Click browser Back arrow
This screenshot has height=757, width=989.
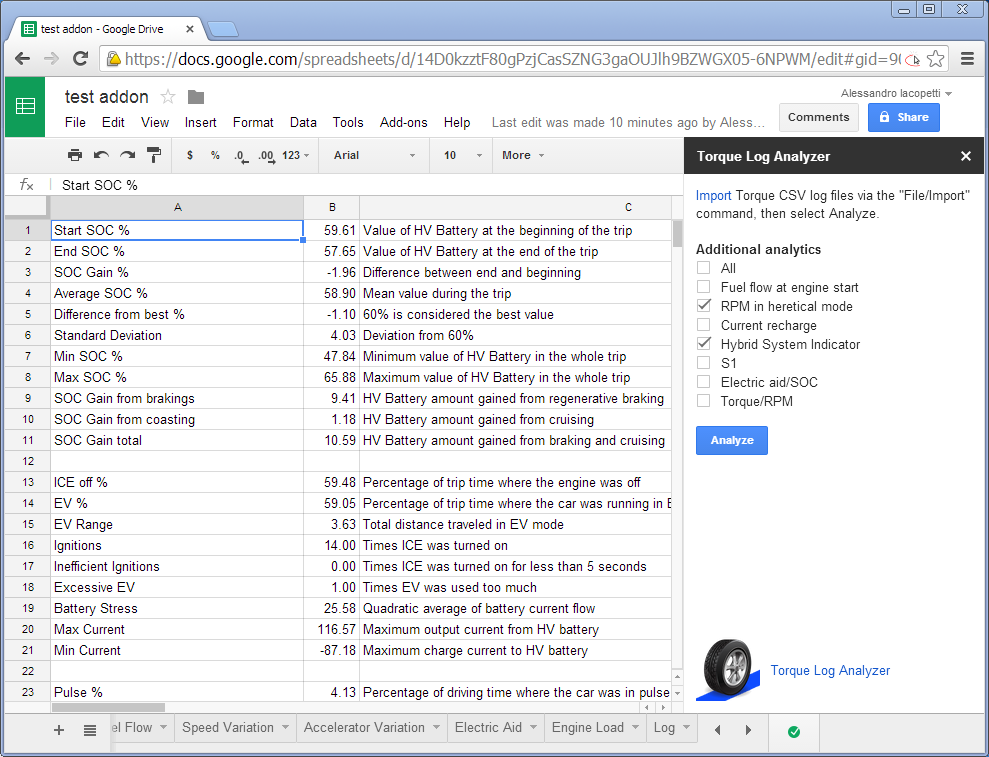pos(23,59)
